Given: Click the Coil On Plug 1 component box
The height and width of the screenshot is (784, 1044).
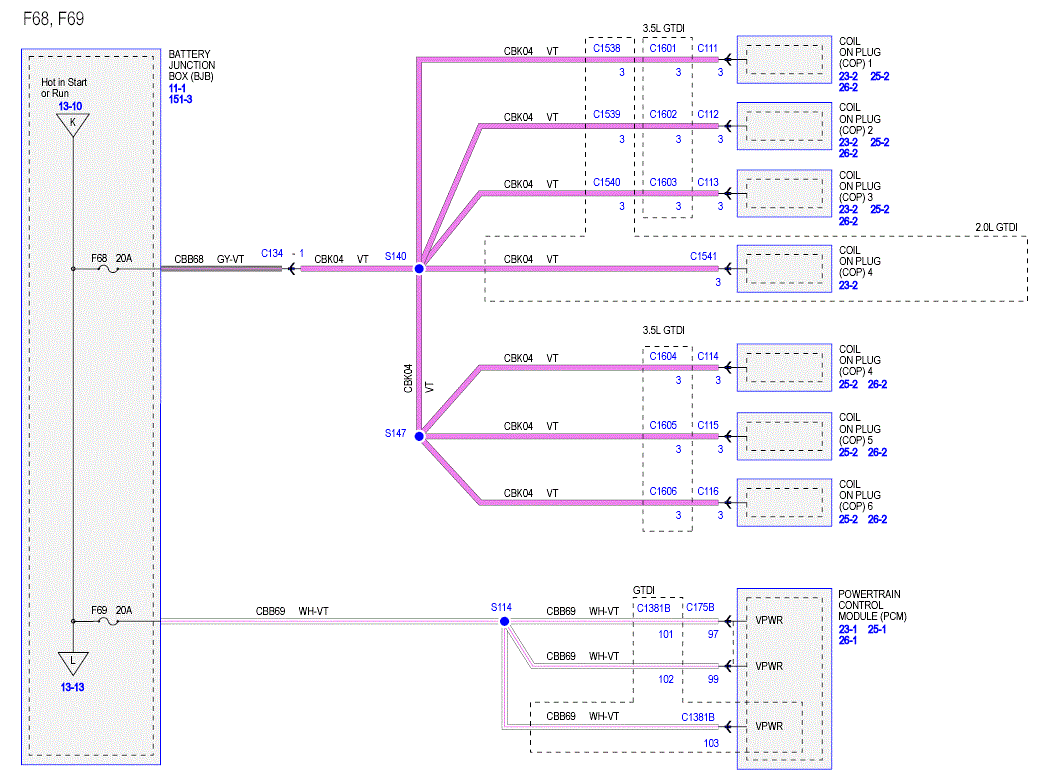Looking at the screenshot, I should pyautogui.click(x=784, y=60).
